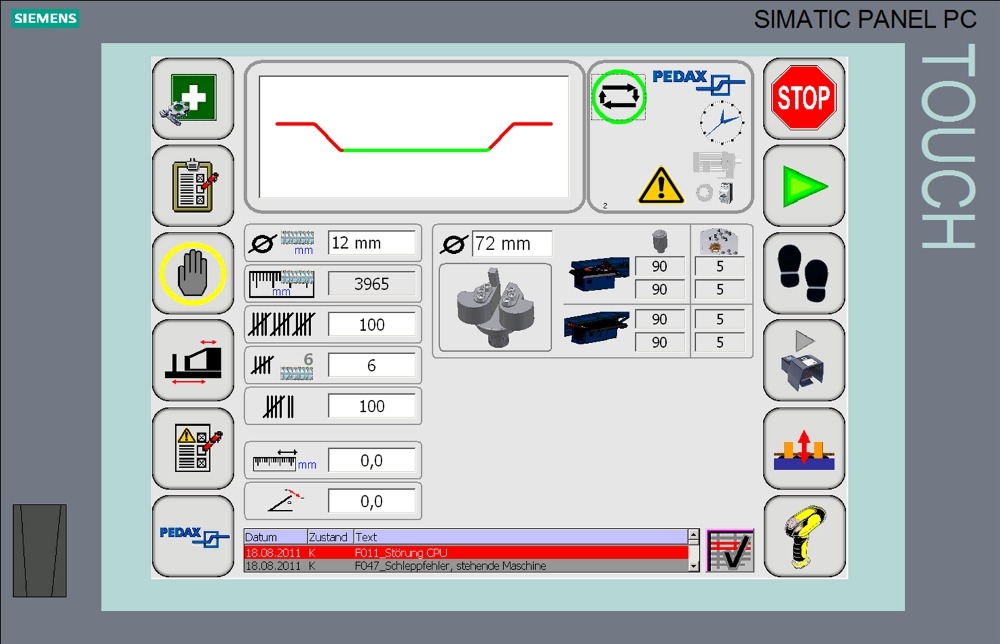Click the alarm acknowledge checkmark button
The width and height of the screenshot is (1000, 644).
730,551
